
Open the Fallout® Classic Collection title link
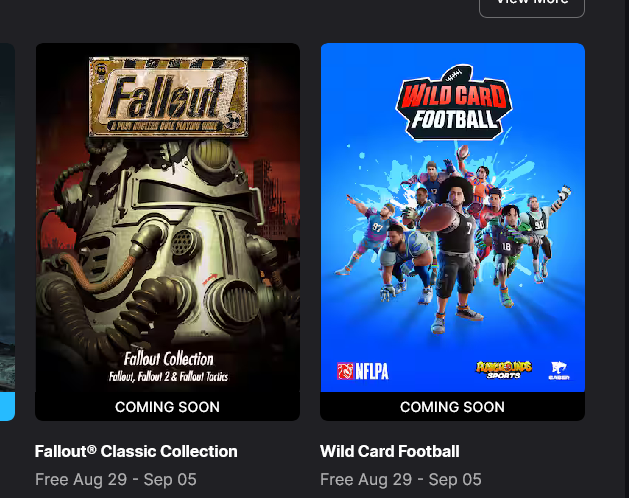click(x=136, y=451)
